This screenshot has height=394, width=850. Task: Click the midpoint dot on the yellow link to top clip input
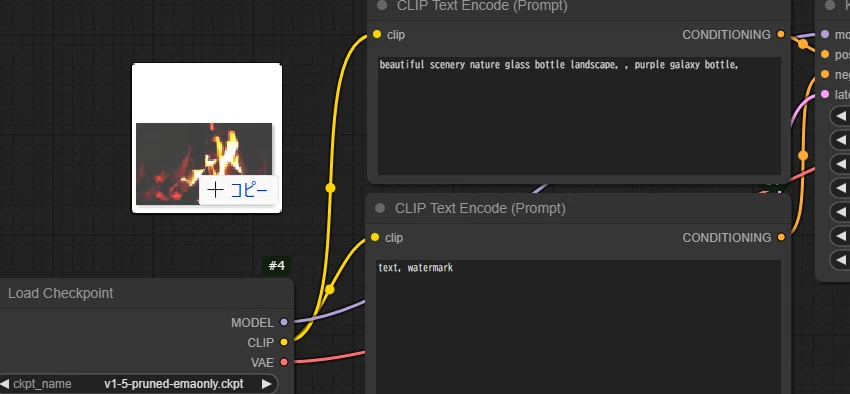point(330,188)
